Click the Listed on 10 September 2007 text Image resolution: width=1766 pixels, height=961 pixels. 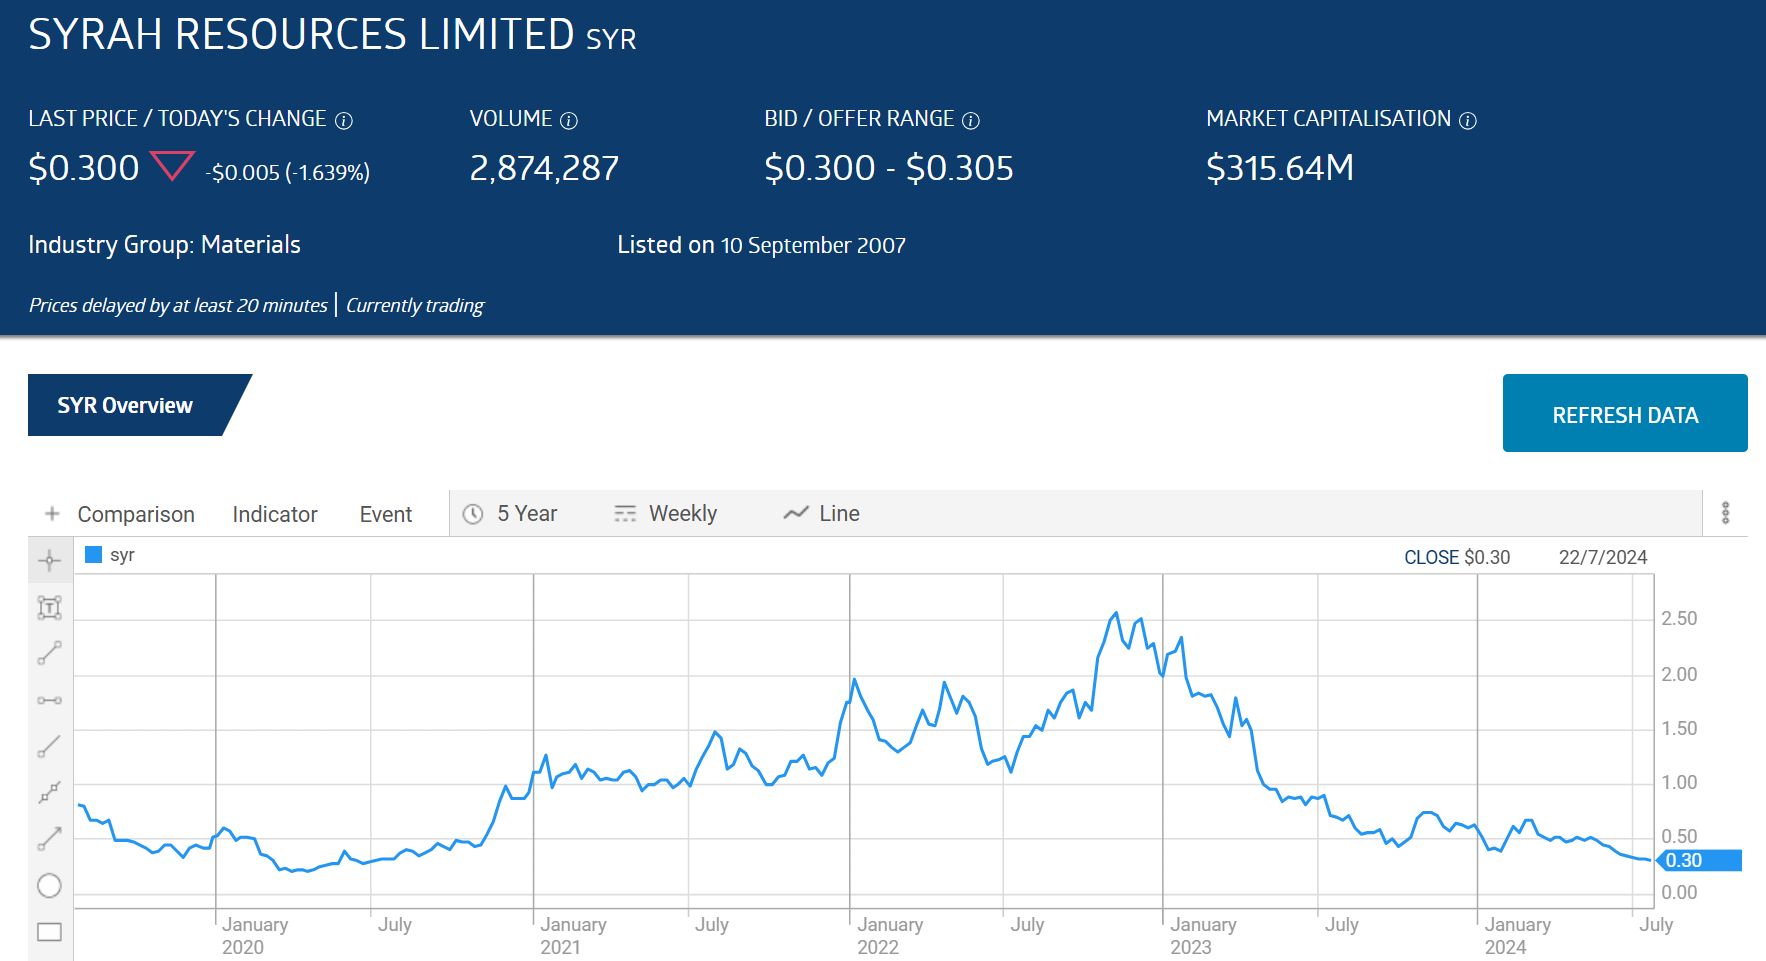coord(761,245)
